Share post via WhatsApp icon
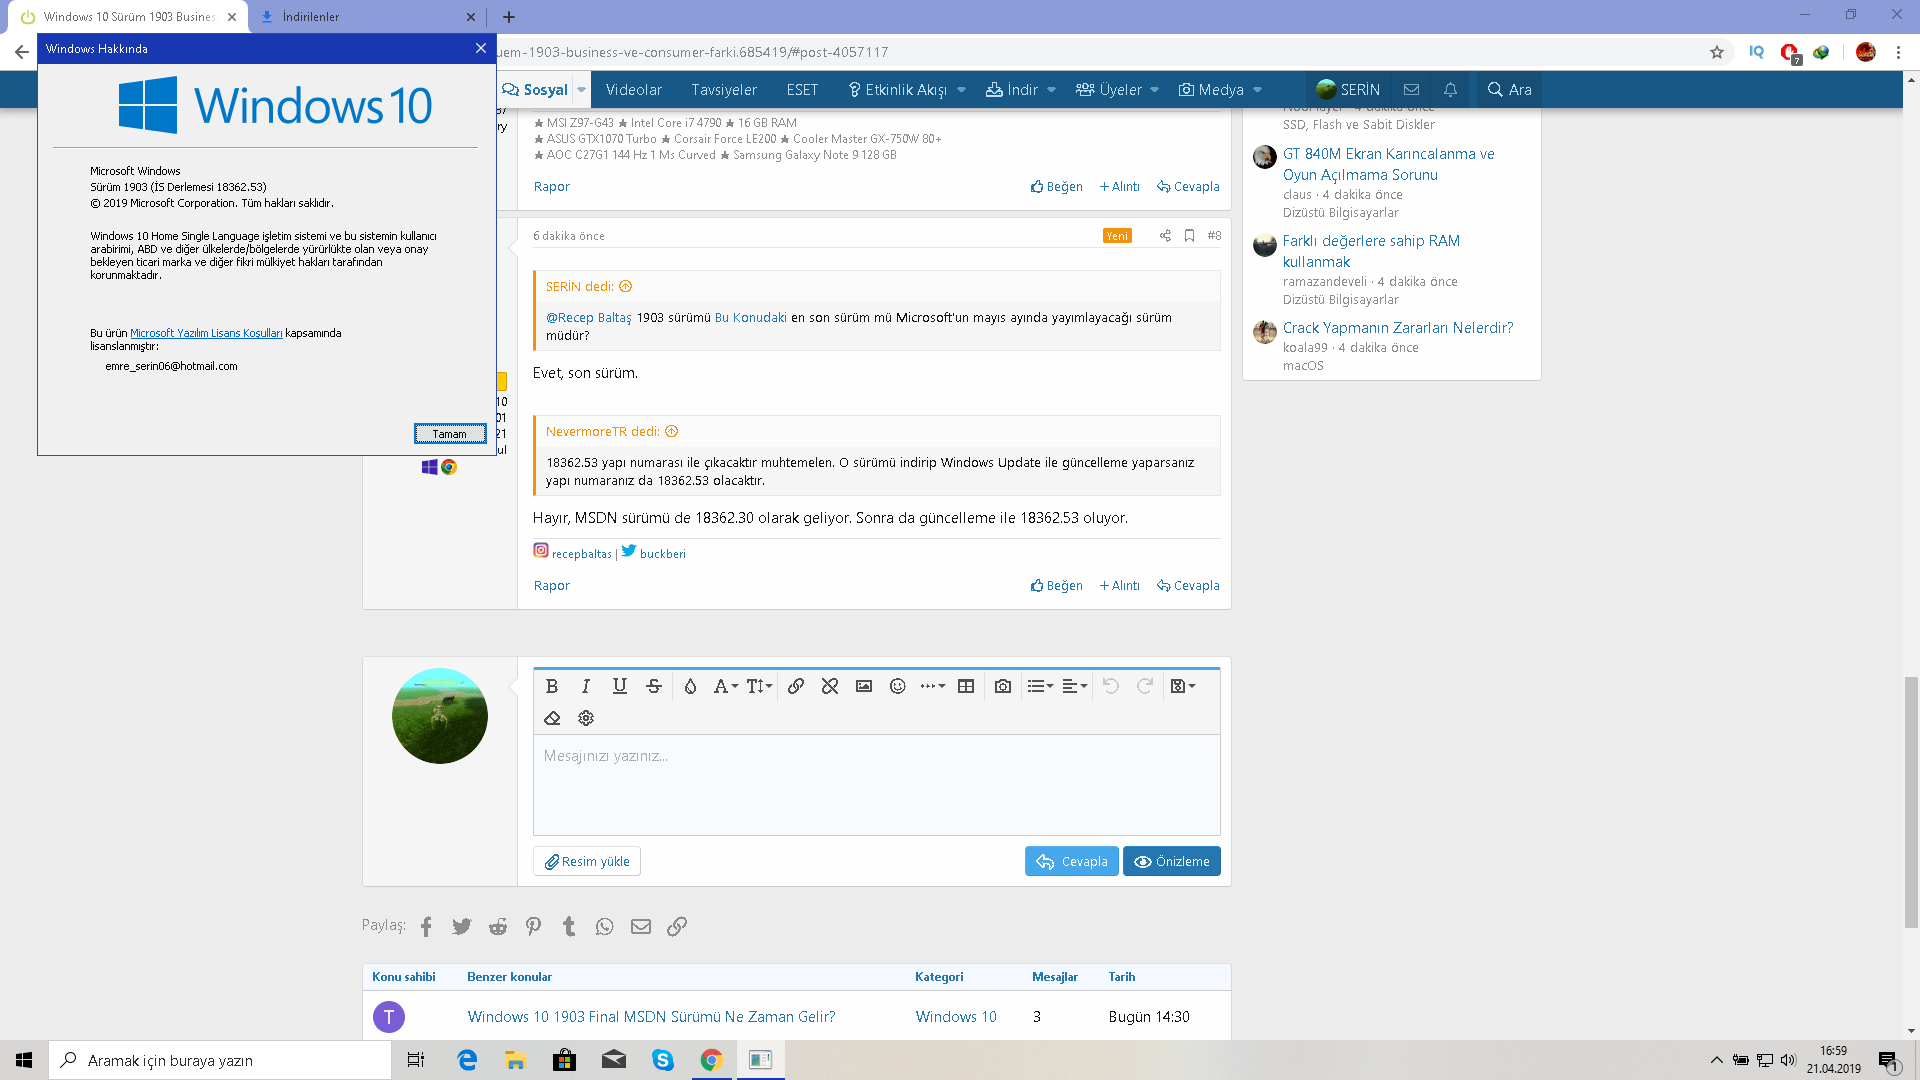 coord(604,927)
